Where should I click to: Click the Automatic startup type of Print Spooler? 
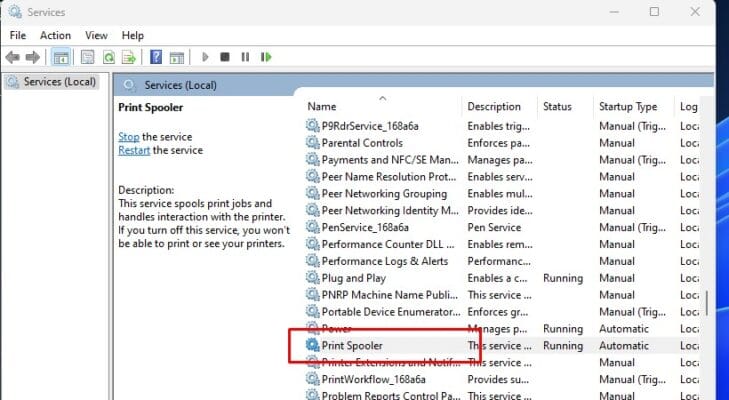point(623,346)
